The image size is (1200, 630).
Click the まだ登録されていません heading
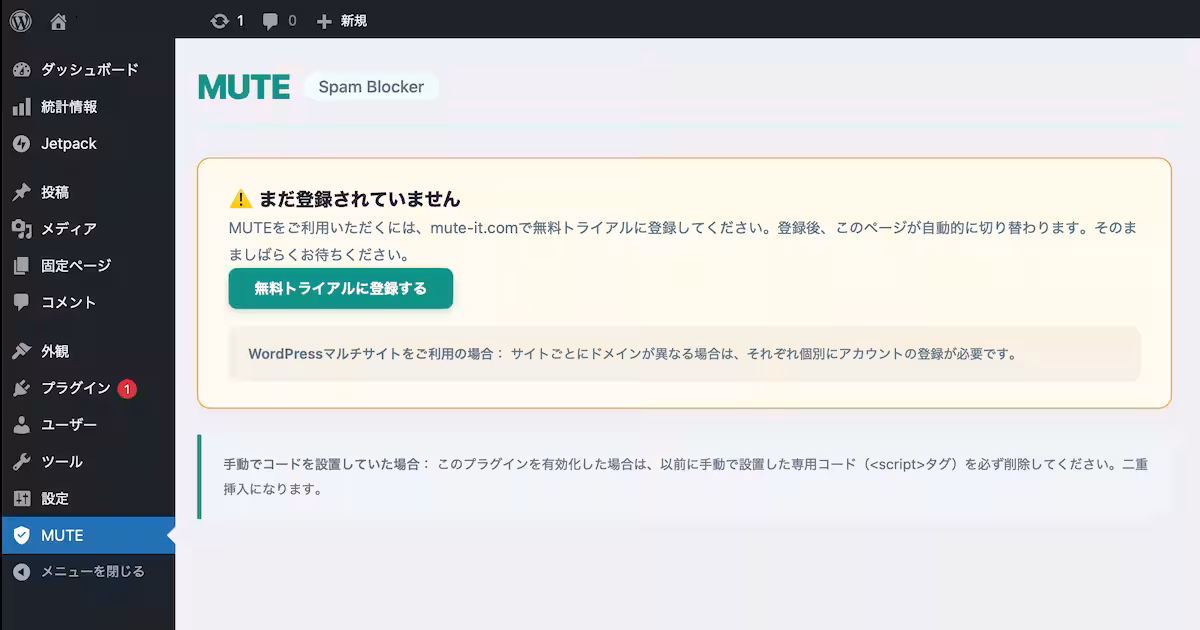tap(359, 198)
